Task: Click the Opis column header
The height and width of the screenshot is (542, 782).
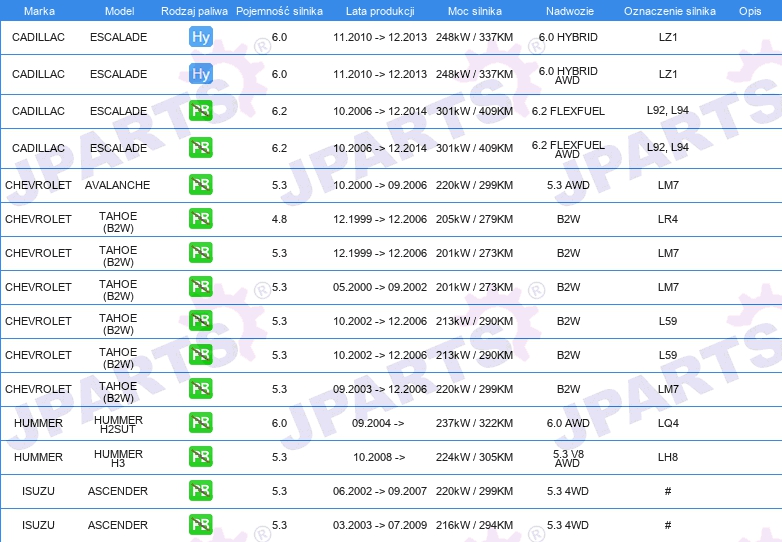Action: [x=750, y=11]
